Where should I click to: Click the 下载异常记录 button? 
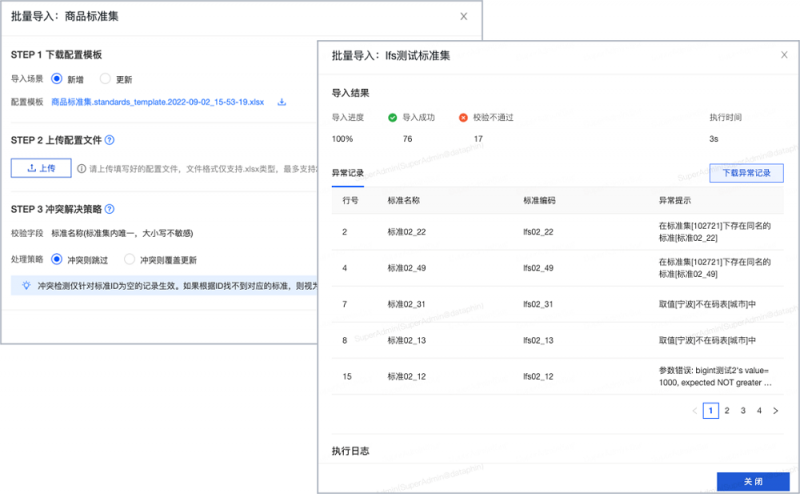(x=746, y=173)
